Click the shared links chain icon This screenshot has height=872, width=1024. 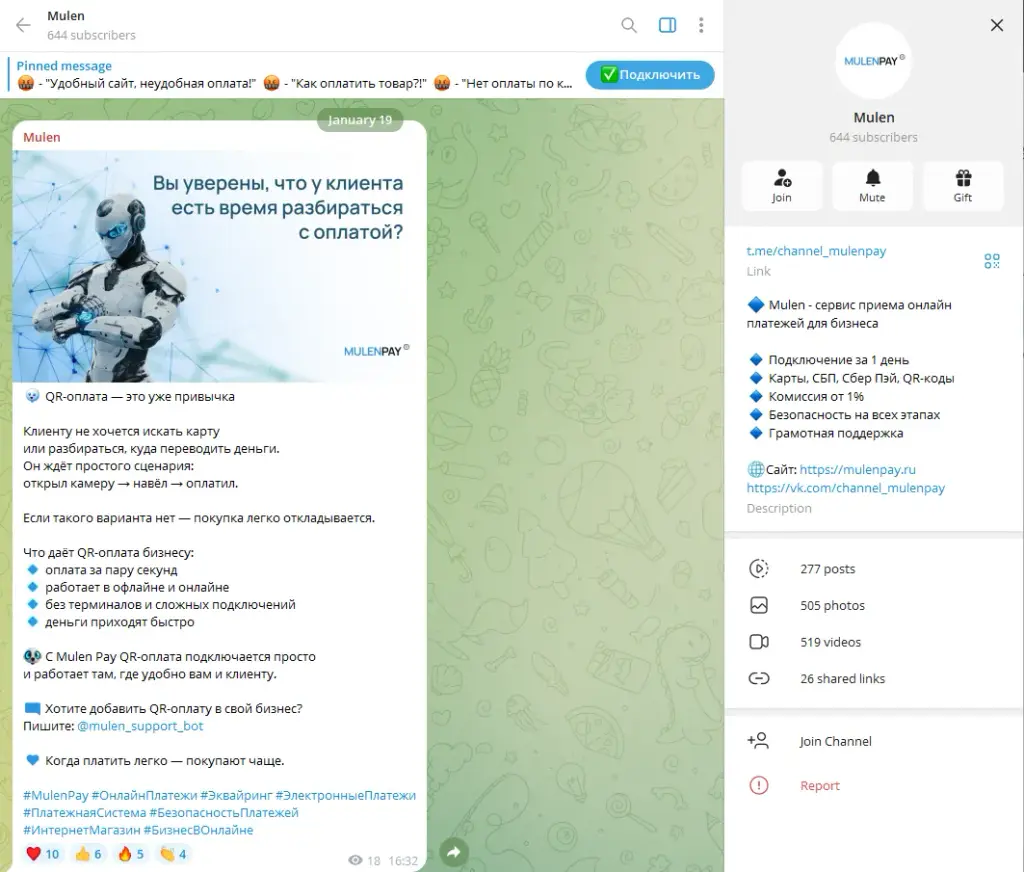point(759,679)
